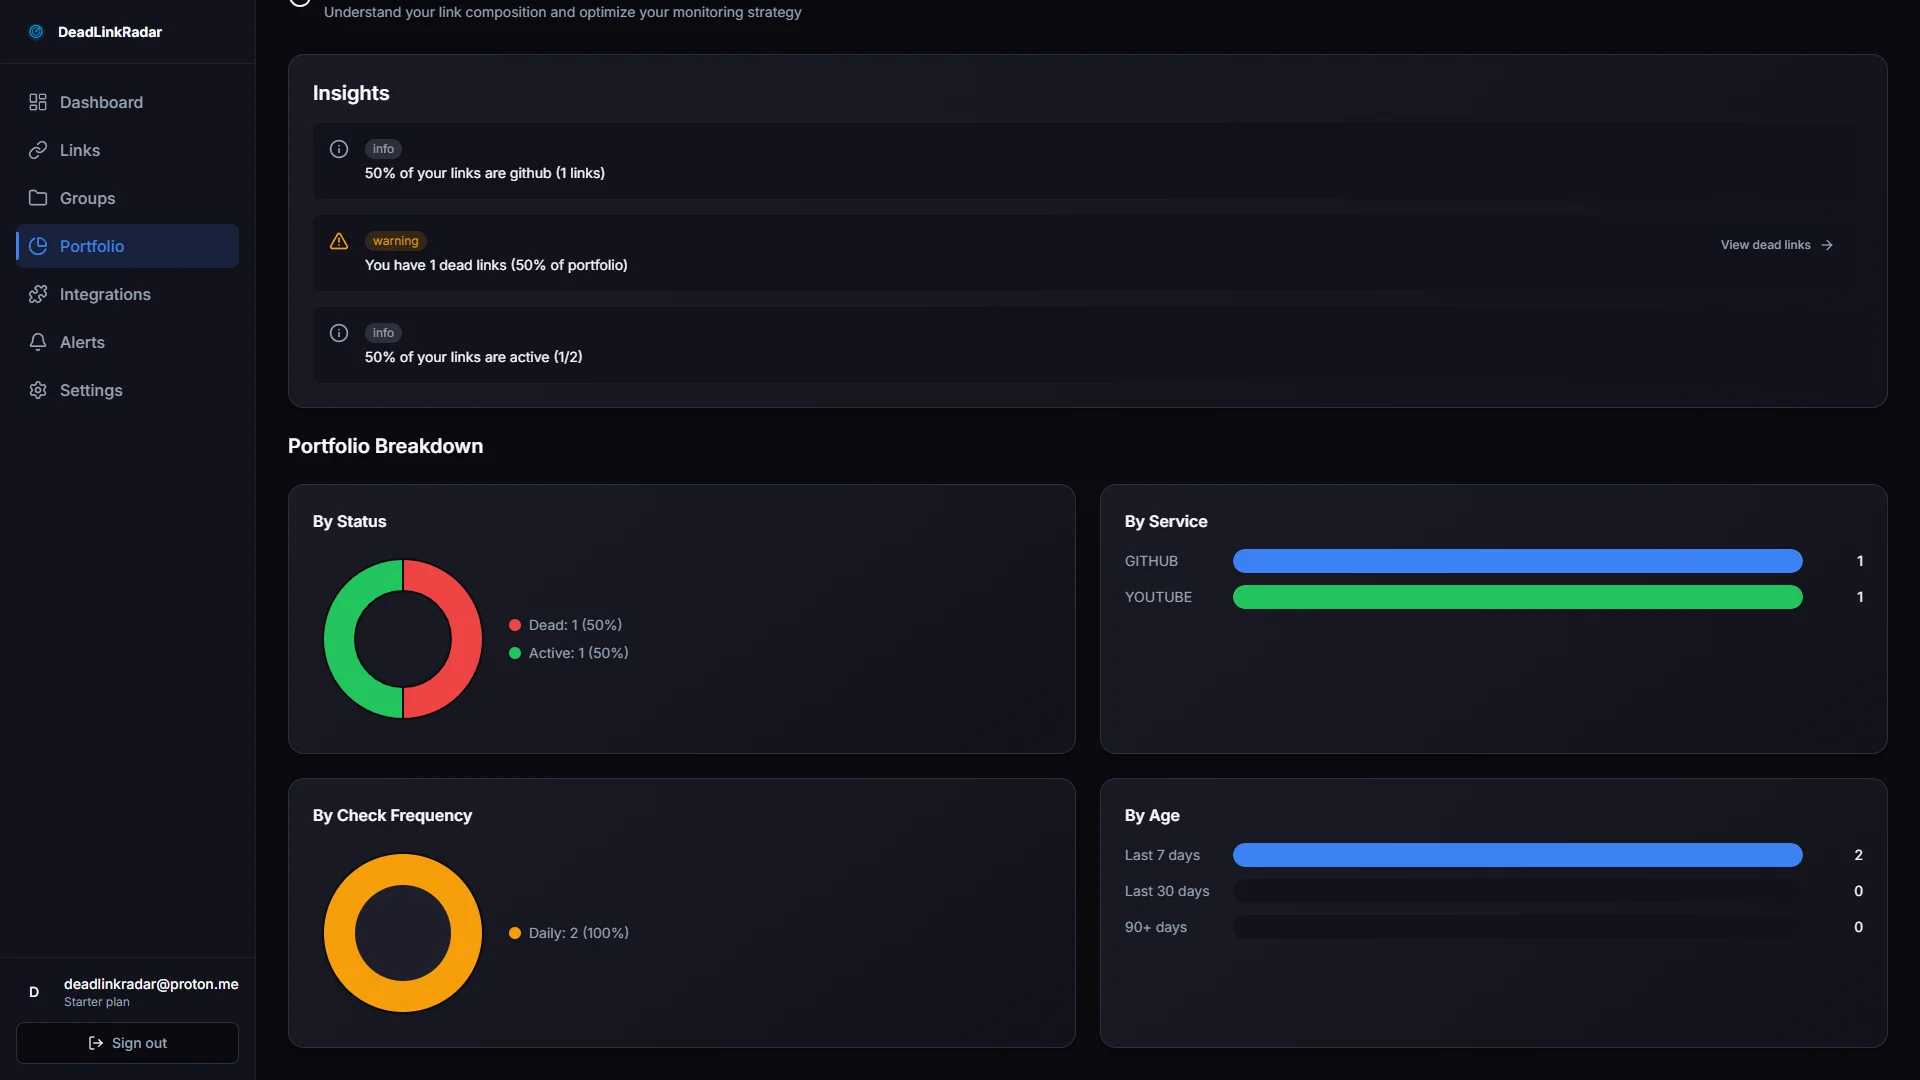1920x1080 pixels.
Task: Click the blue GITHUB service bar
Action: pos(1517,561)
